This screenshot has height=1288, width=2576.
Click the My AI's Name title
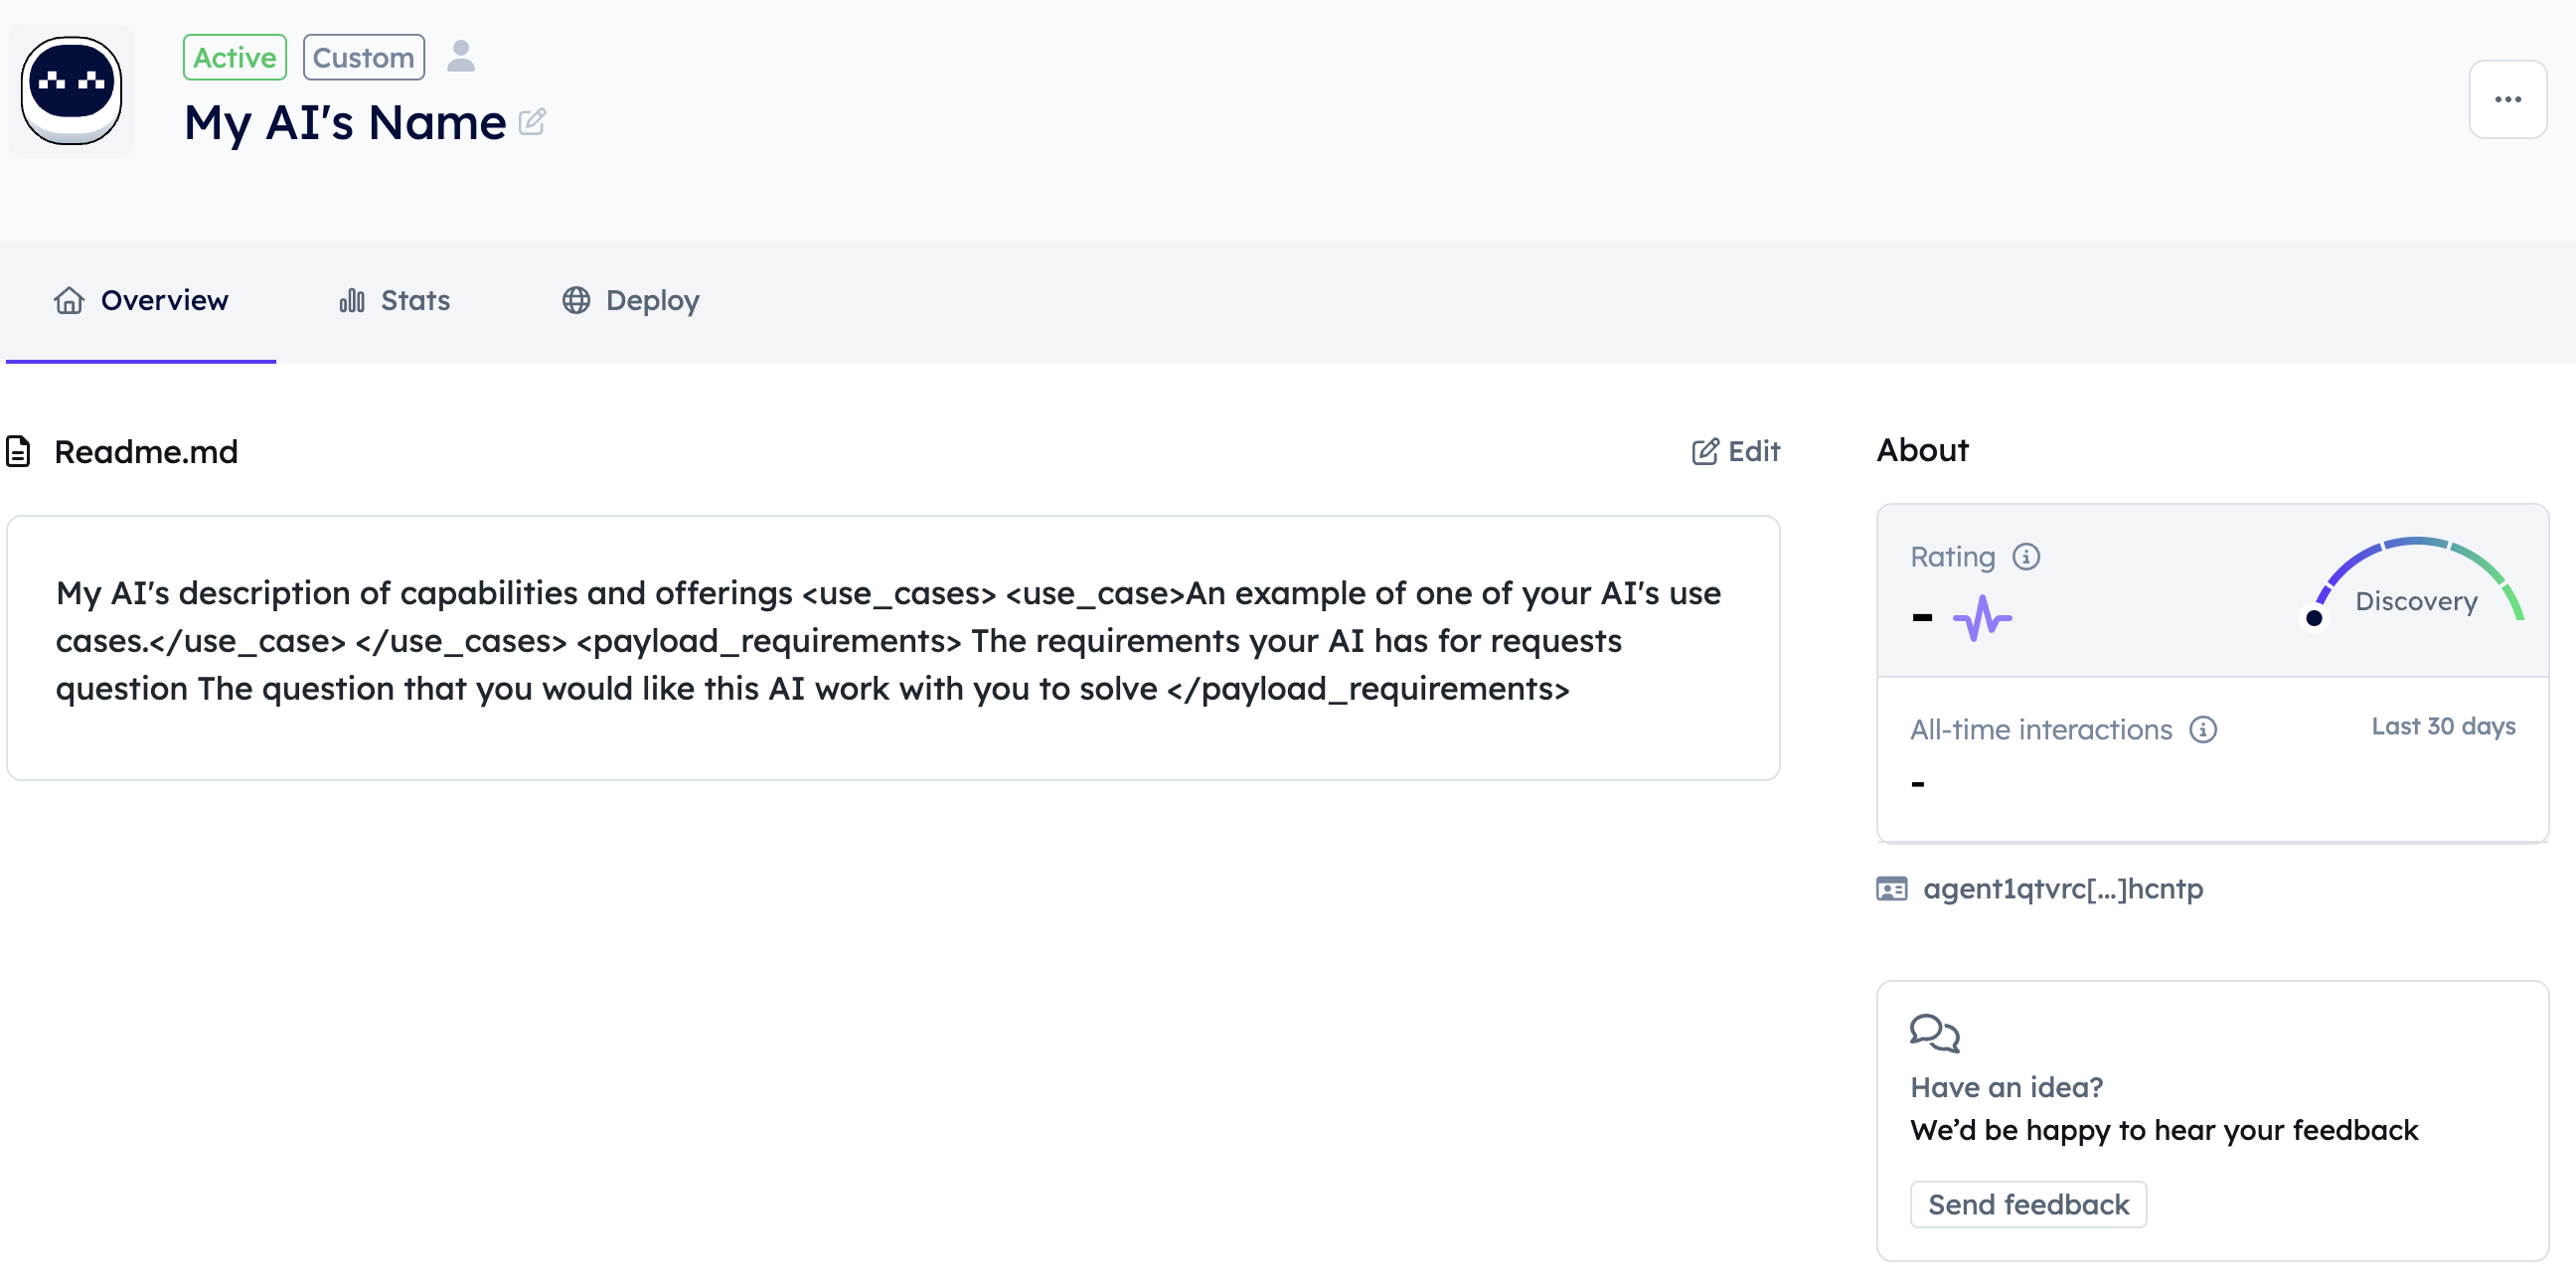pos(345,122)
